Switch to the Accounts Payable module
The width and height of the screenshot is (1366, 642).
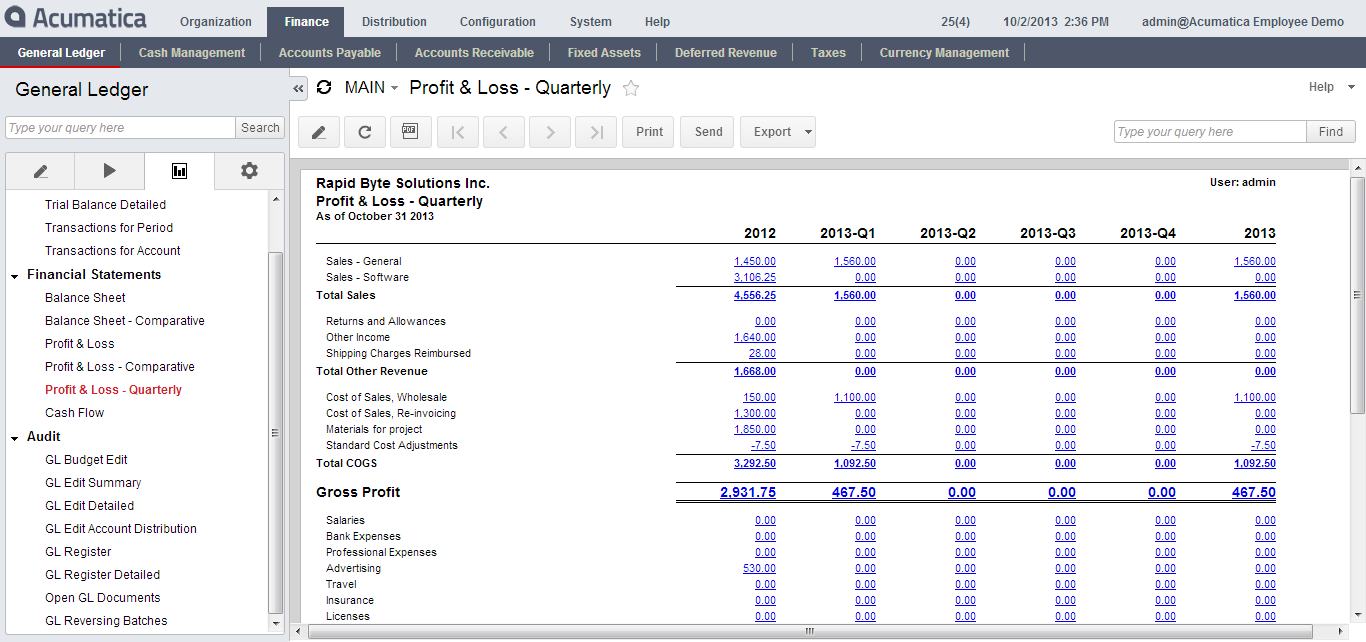point(329,53)
